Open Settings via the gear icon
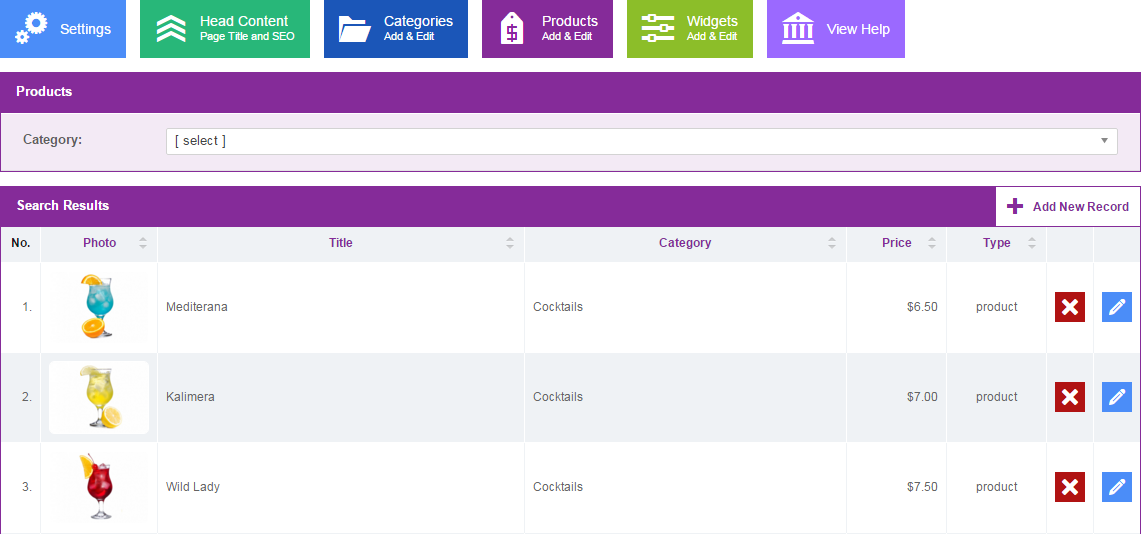Image resolution: width=1141 pixels, height=534 pixels. coord(32,29)
